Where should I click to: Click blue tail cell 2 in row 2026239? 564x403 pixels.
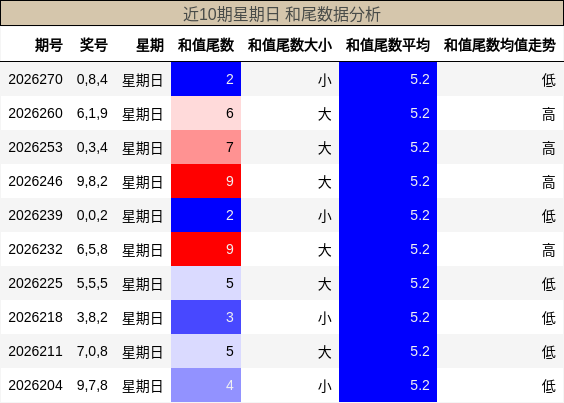coord(206,215)
